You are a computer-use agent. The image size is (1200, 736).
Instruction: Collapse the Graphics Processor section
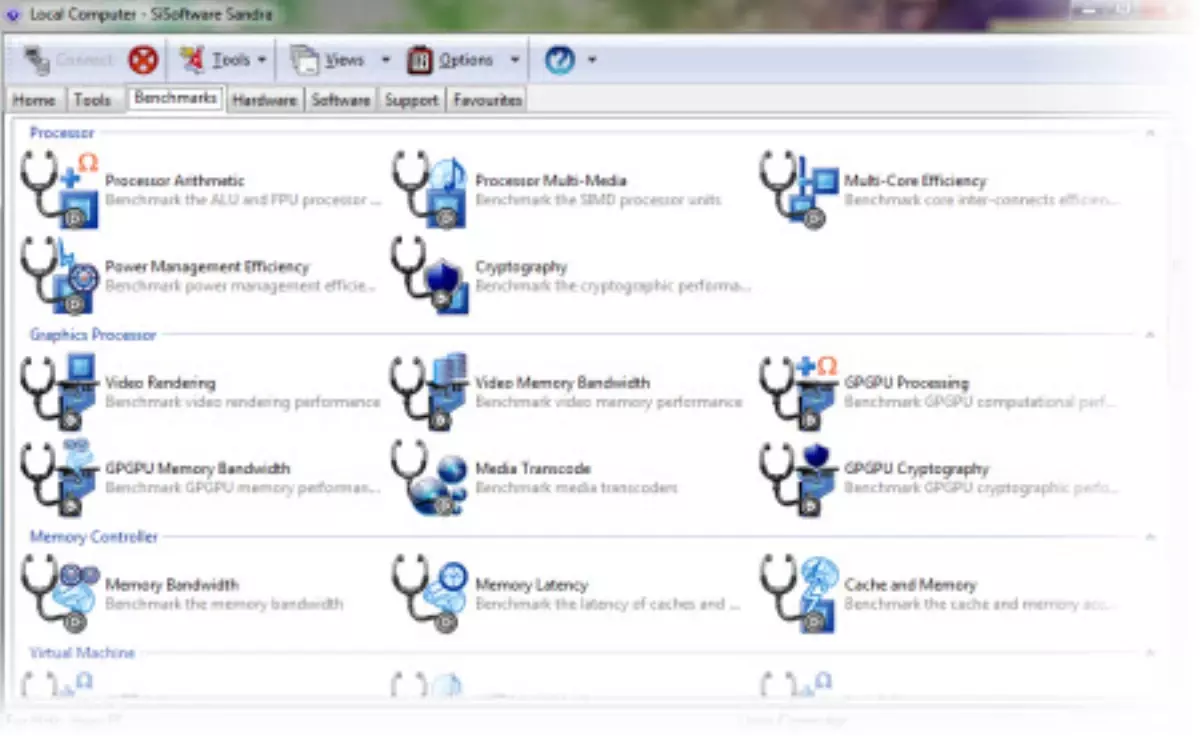pyautogui.click(x=1150, y=335)
